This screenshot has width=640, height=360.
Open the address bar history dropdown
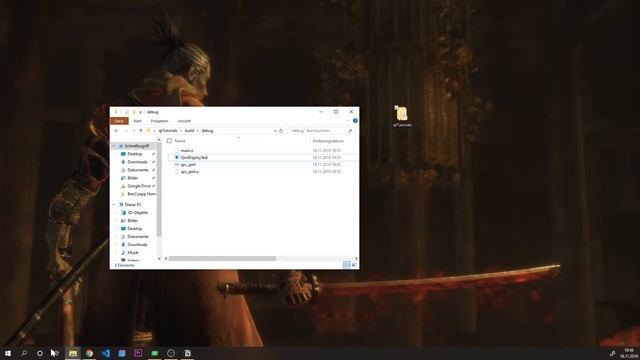click(x=275, y=131)
